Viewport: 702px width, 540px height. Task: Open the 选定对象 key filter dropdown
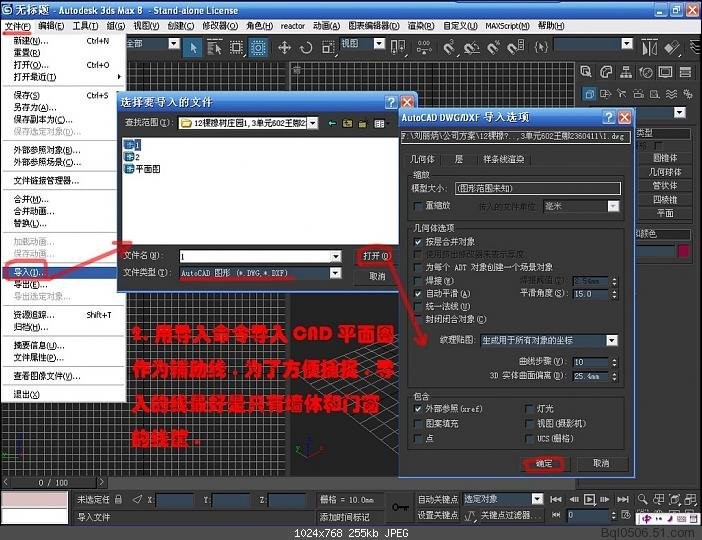point(537,499)
